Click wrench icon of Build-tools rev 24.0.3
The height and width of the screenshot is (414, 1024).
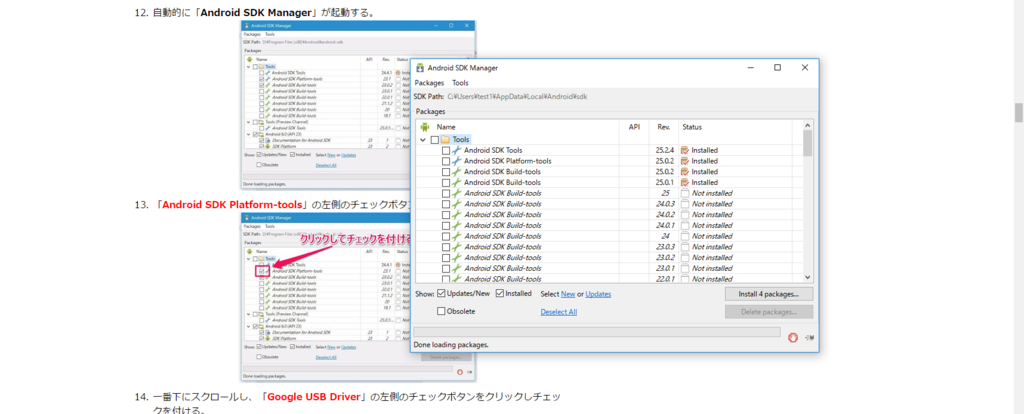coord(456,204)
